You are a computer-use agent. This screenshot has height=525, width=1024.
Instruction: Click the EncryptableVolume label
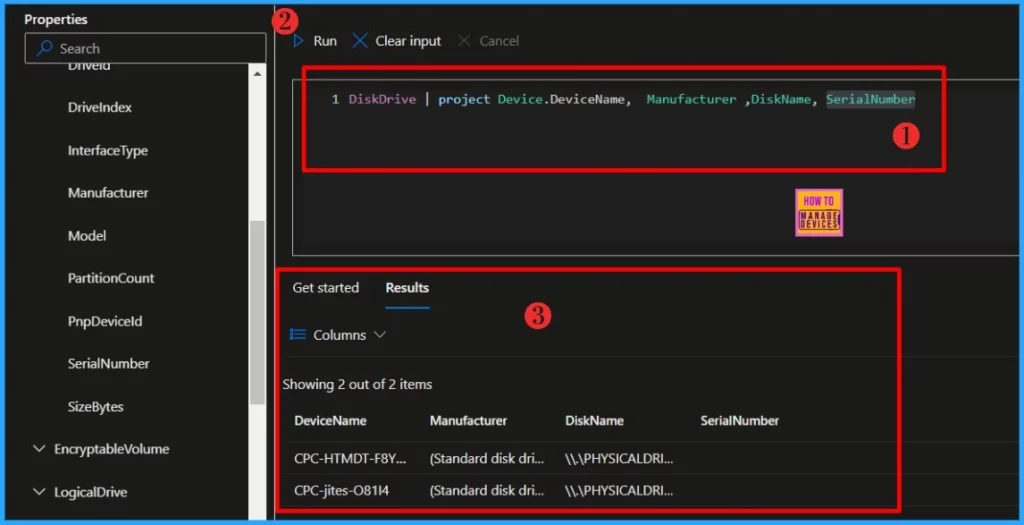pos(112,449)
